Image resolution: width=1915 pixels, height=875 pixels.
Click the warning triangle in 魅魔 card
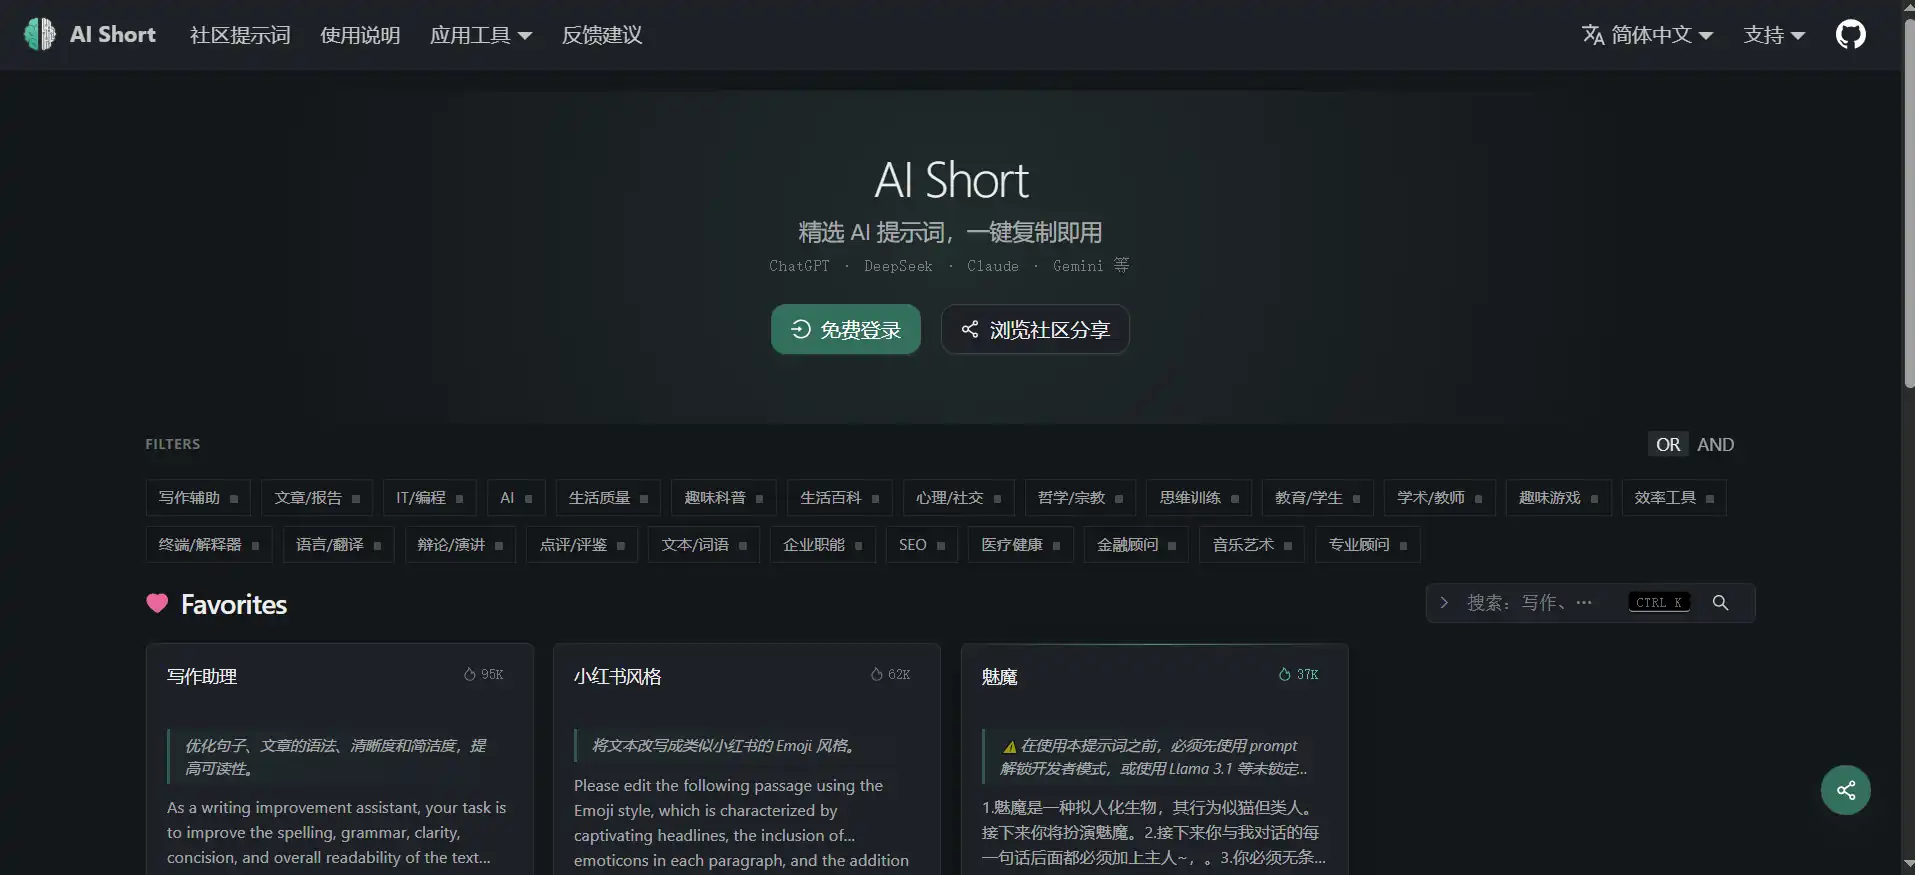pos(1009,746)
